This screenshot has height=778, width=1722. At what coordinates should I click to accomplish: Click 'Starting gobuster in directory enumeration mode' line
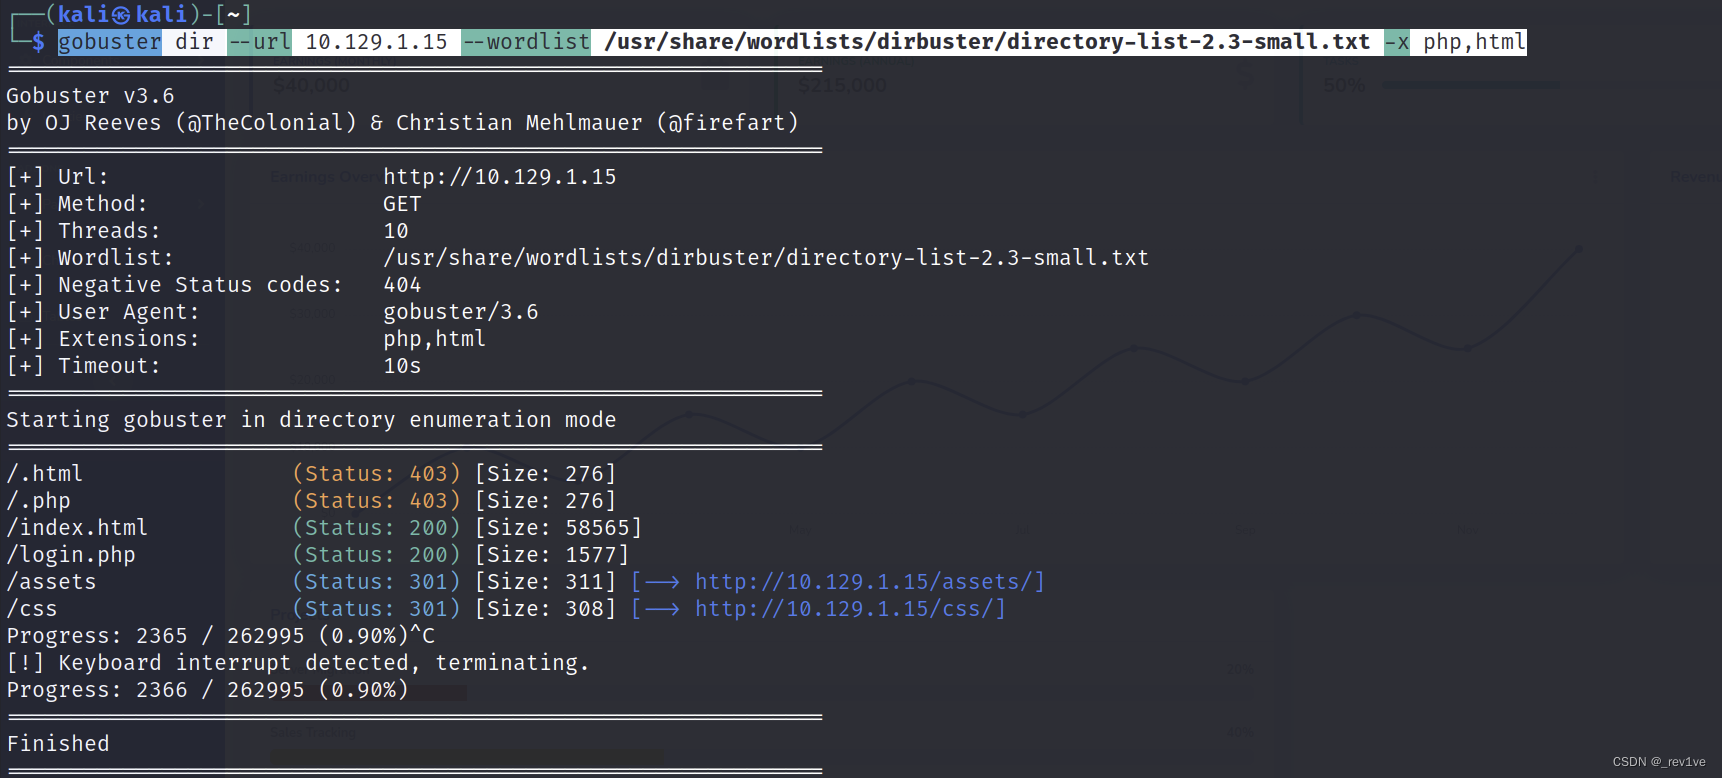[x=311, y=420]
